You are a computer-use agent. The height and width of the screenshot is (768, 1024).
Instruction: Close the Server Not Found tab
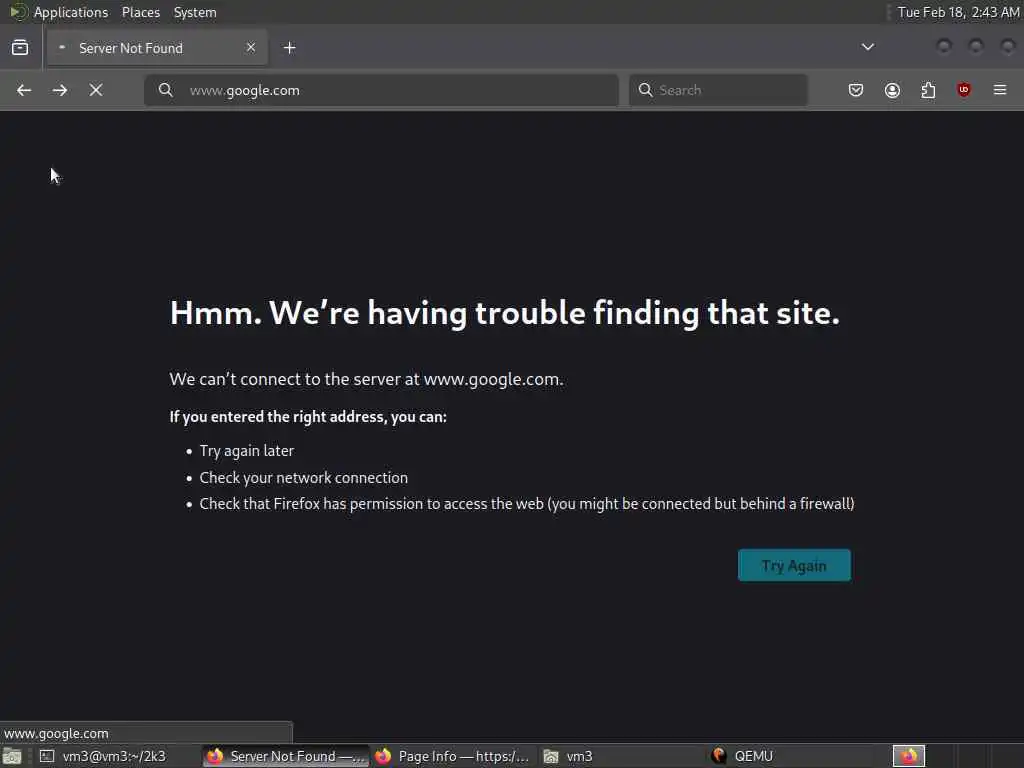tap(251, 47)
